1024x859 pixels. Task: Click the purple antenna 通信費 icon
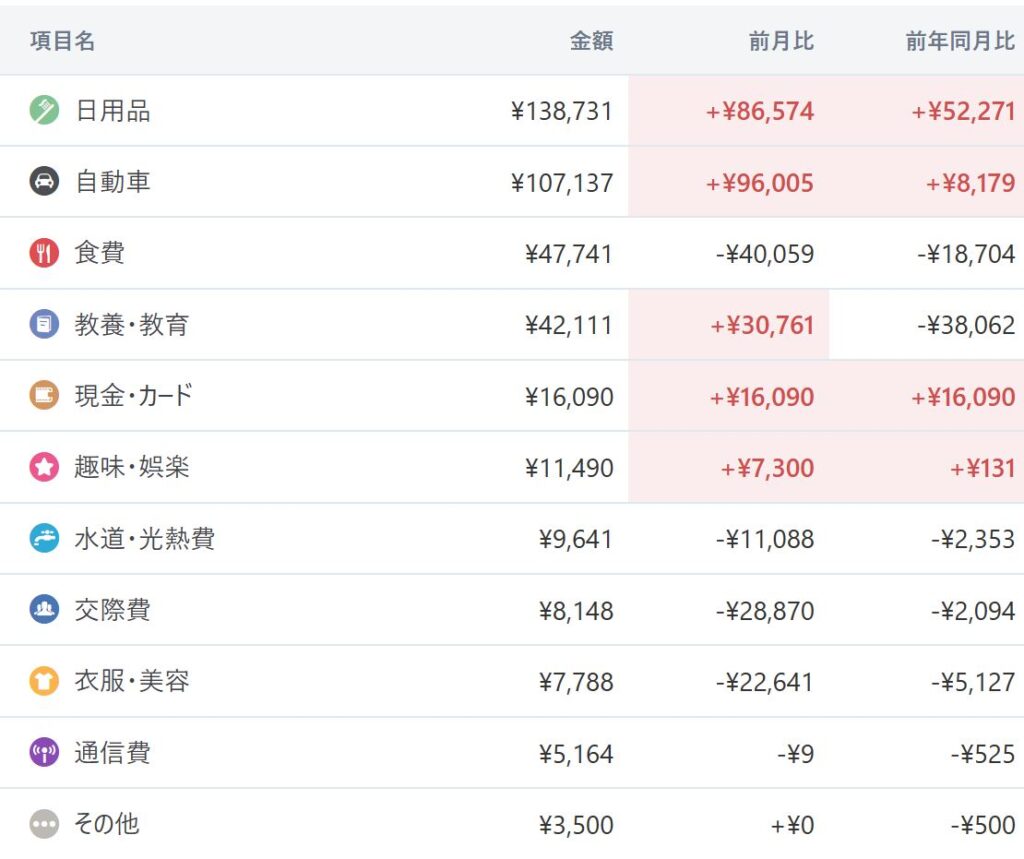coord(44,753)
